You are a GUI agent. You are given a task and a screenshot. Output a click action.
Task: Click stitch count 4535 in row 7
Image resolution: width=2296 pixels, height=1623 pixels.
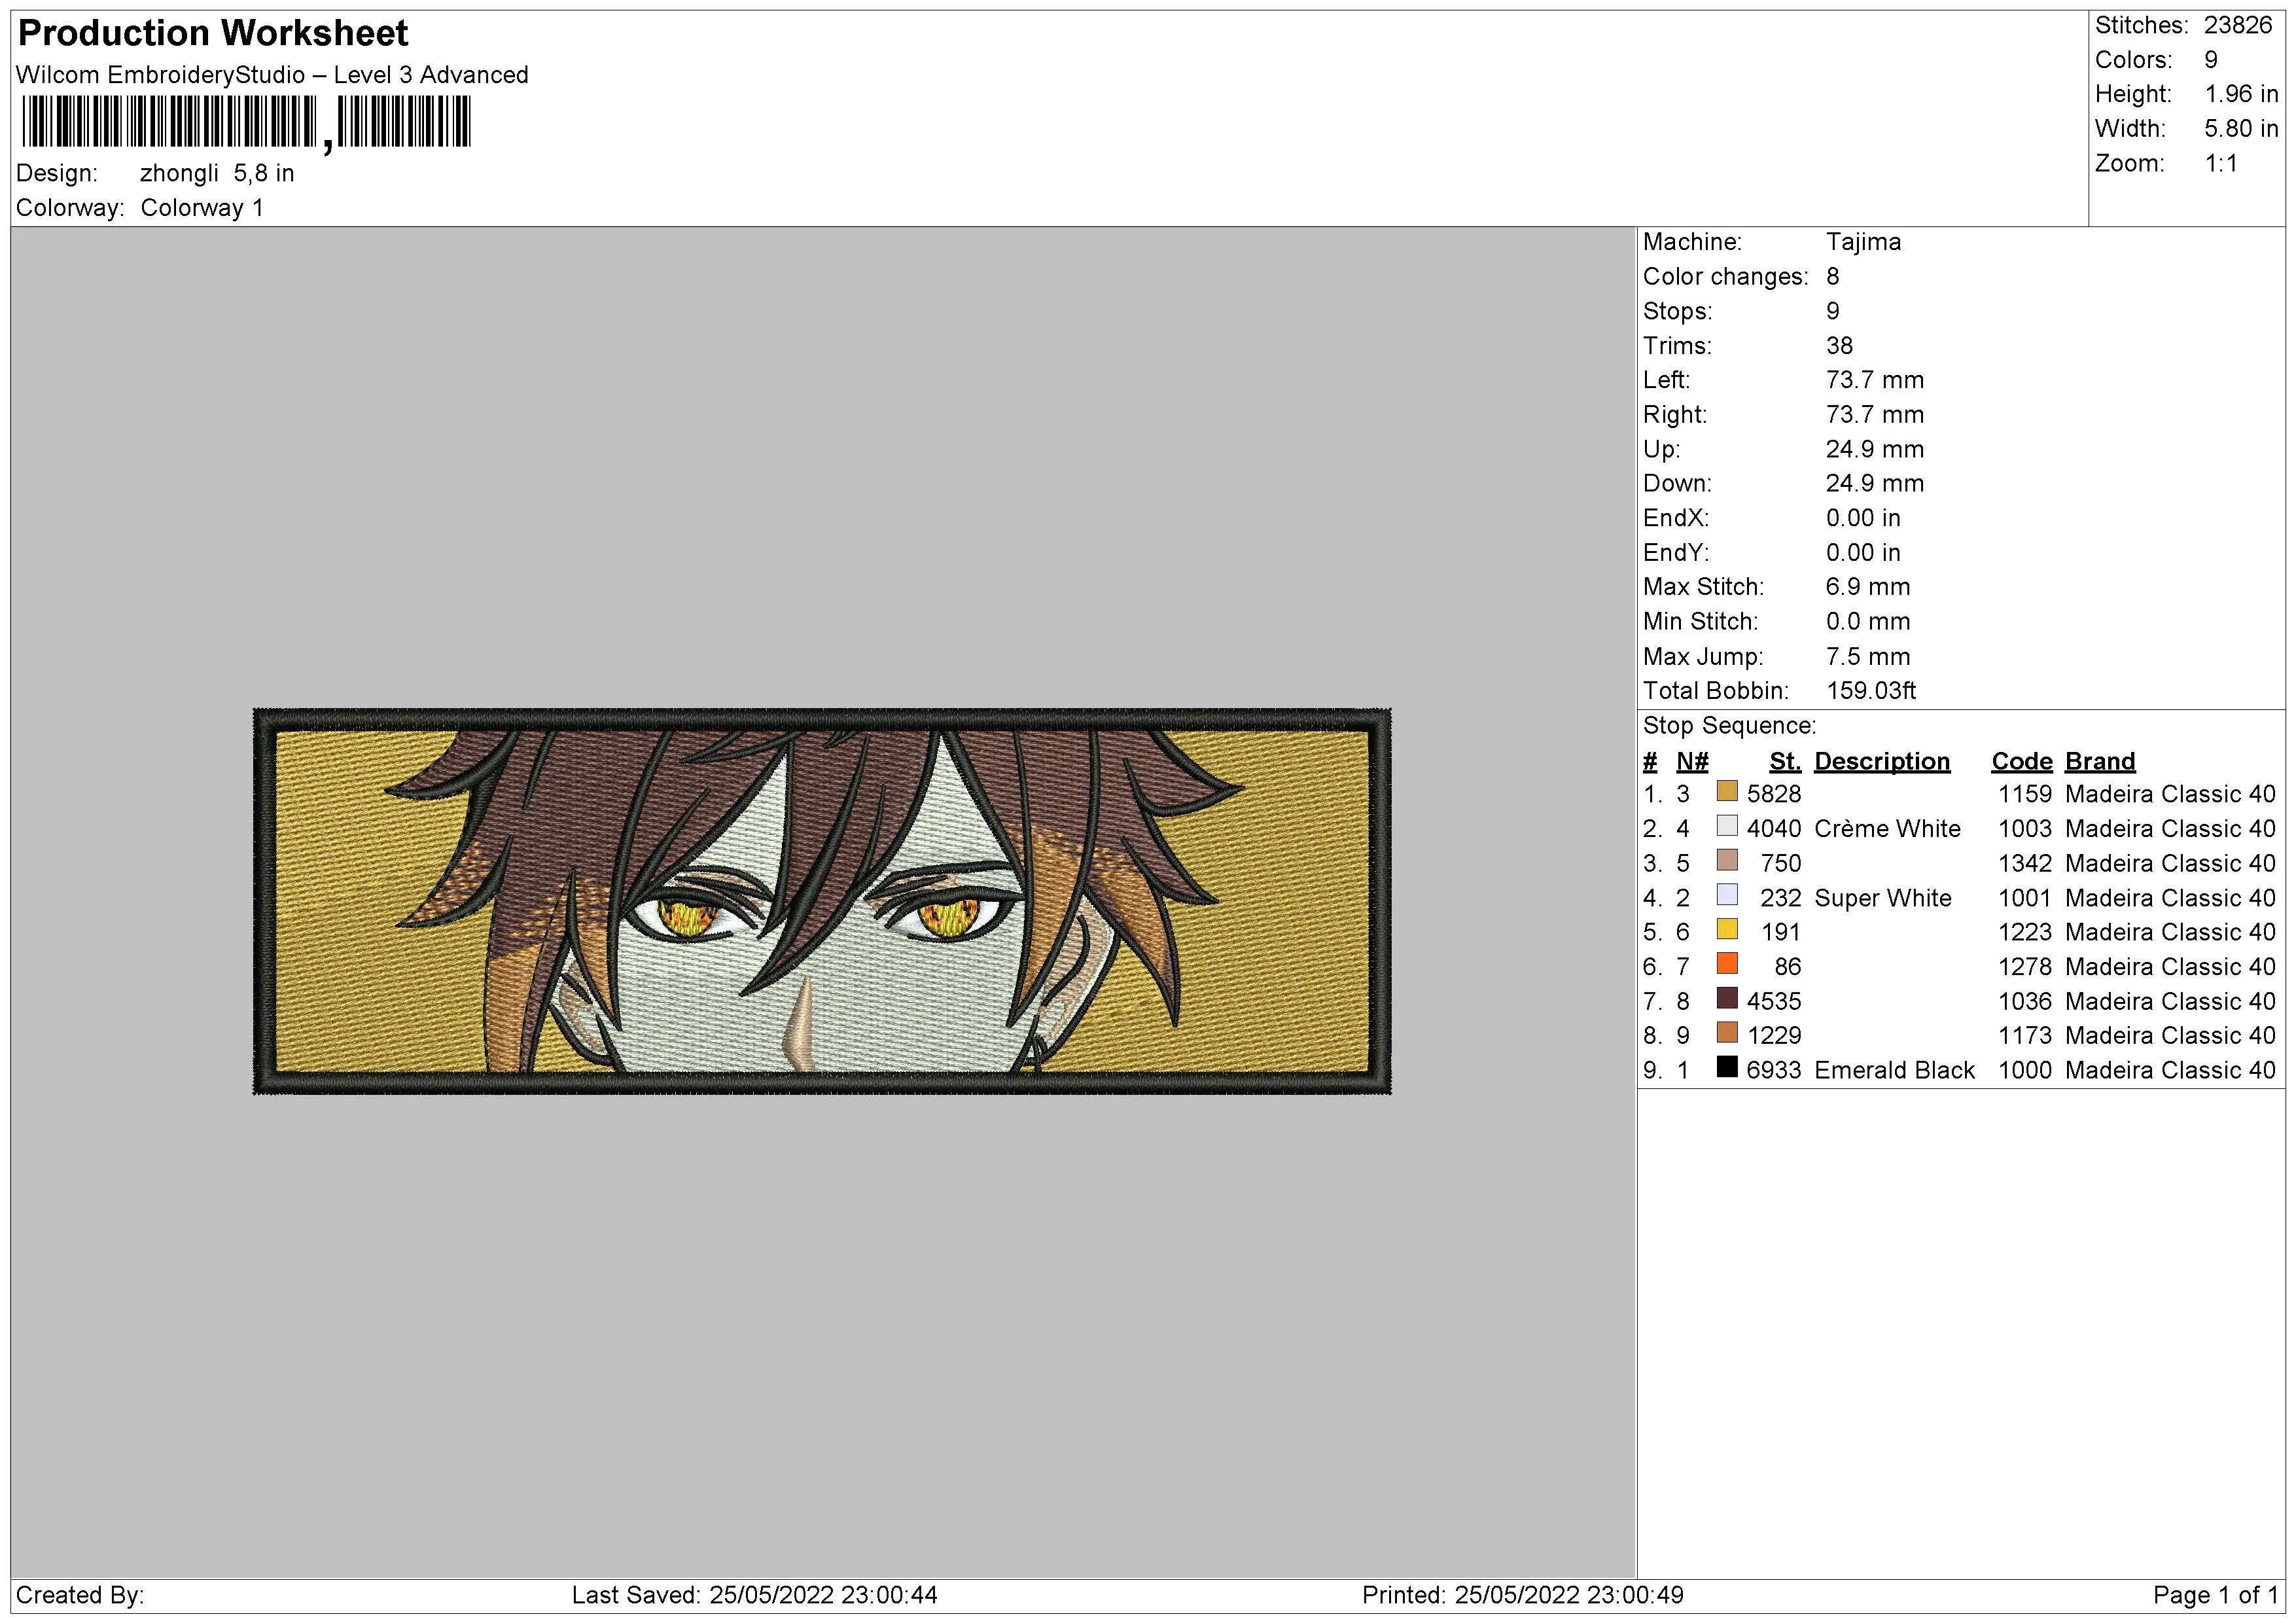(1774, 1002)
